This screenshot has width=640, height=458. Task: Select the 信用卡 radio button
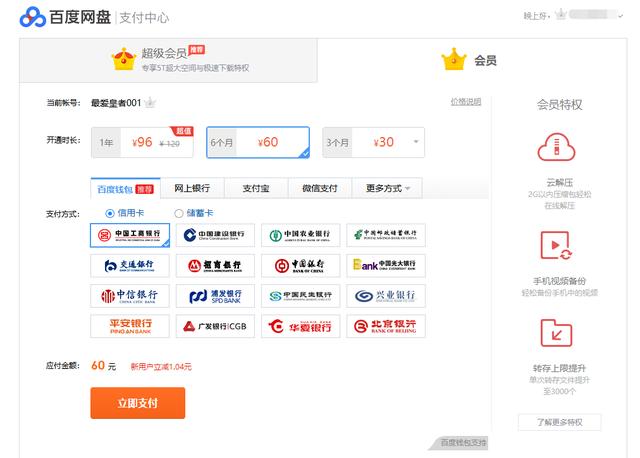pos(109,213)
